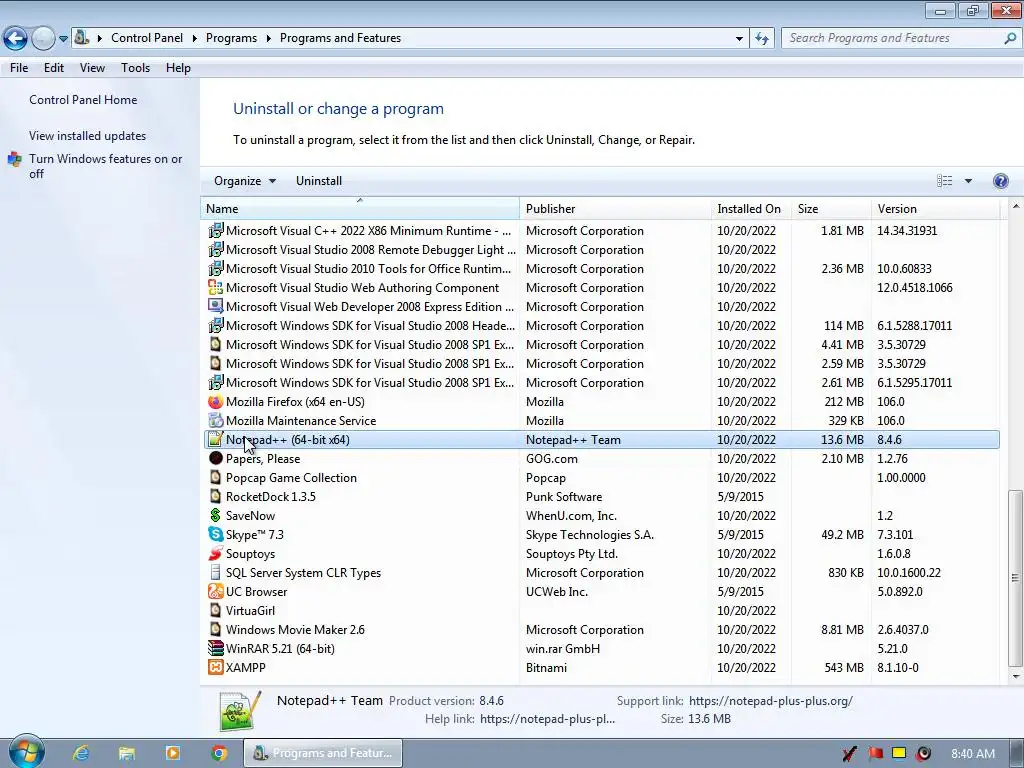Select the Mozilla Firefox icon
Viewport: 1024px width, 768px height.
[215, 402]
